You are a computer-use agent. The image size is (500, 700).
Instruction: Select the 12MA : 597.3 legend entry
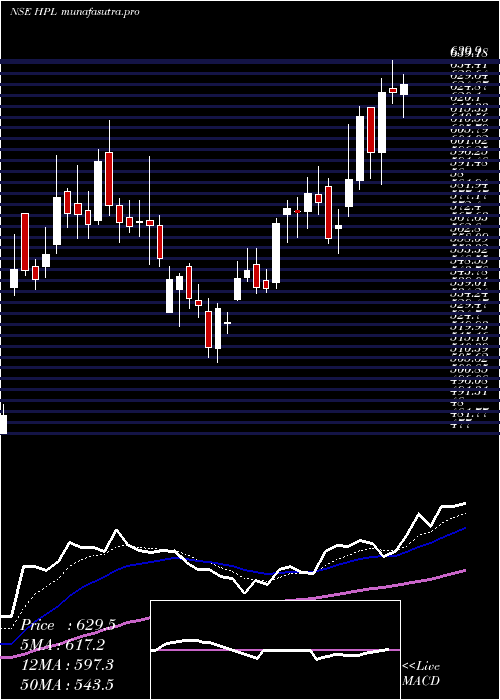67,665
